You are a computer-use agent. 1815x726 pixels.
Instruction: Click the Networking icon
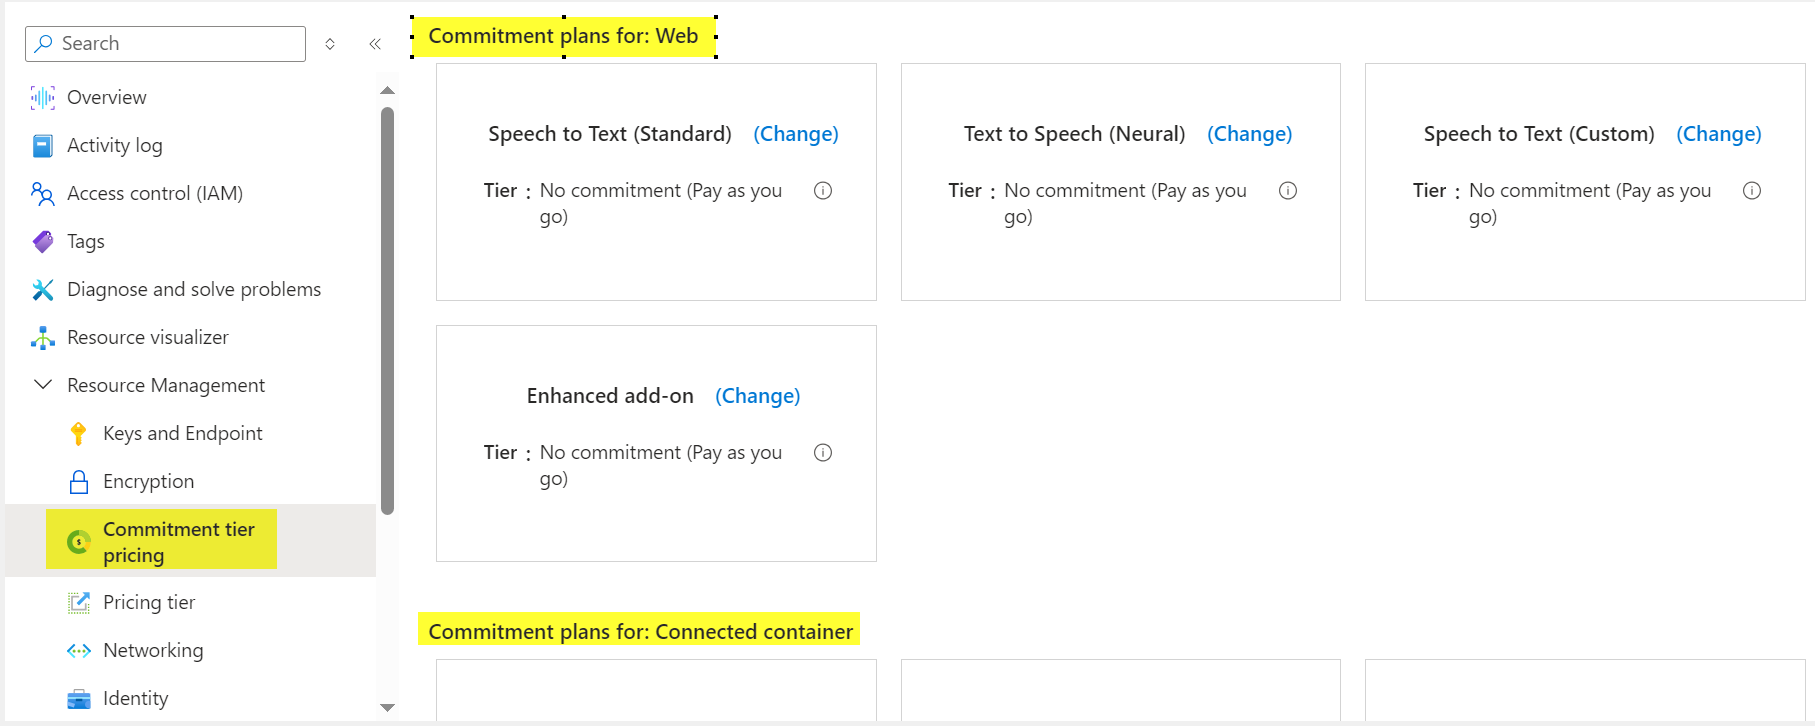78,650
